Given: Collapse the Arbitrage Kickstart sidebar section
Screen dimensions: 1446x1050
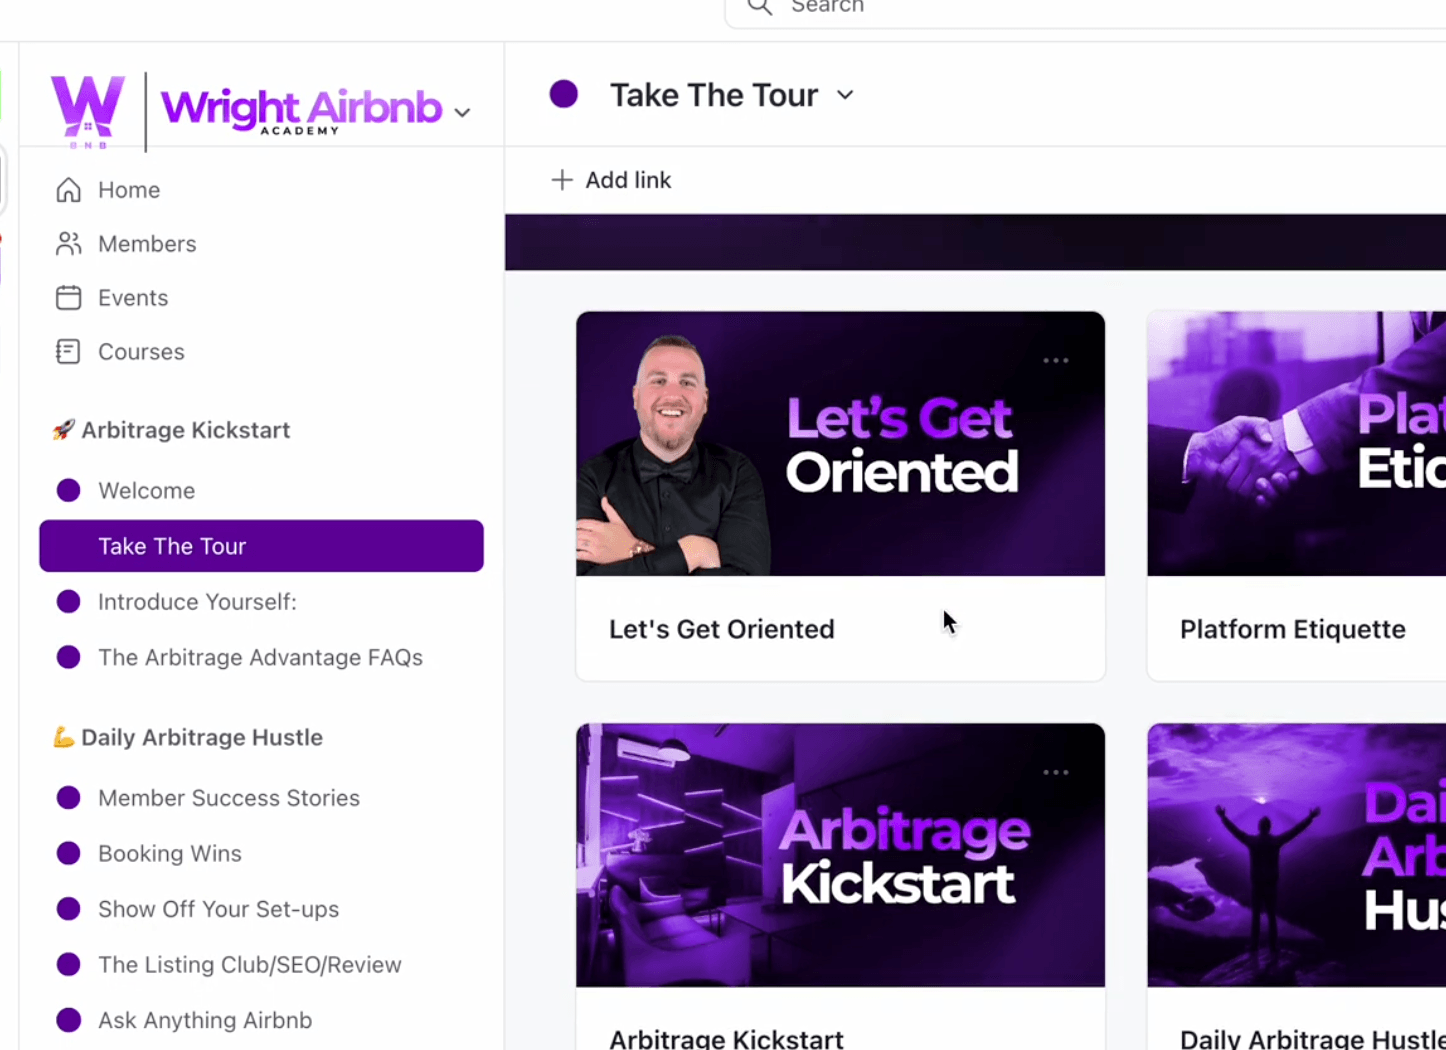Looking at the screenshot, I should (x=171, y=430).
